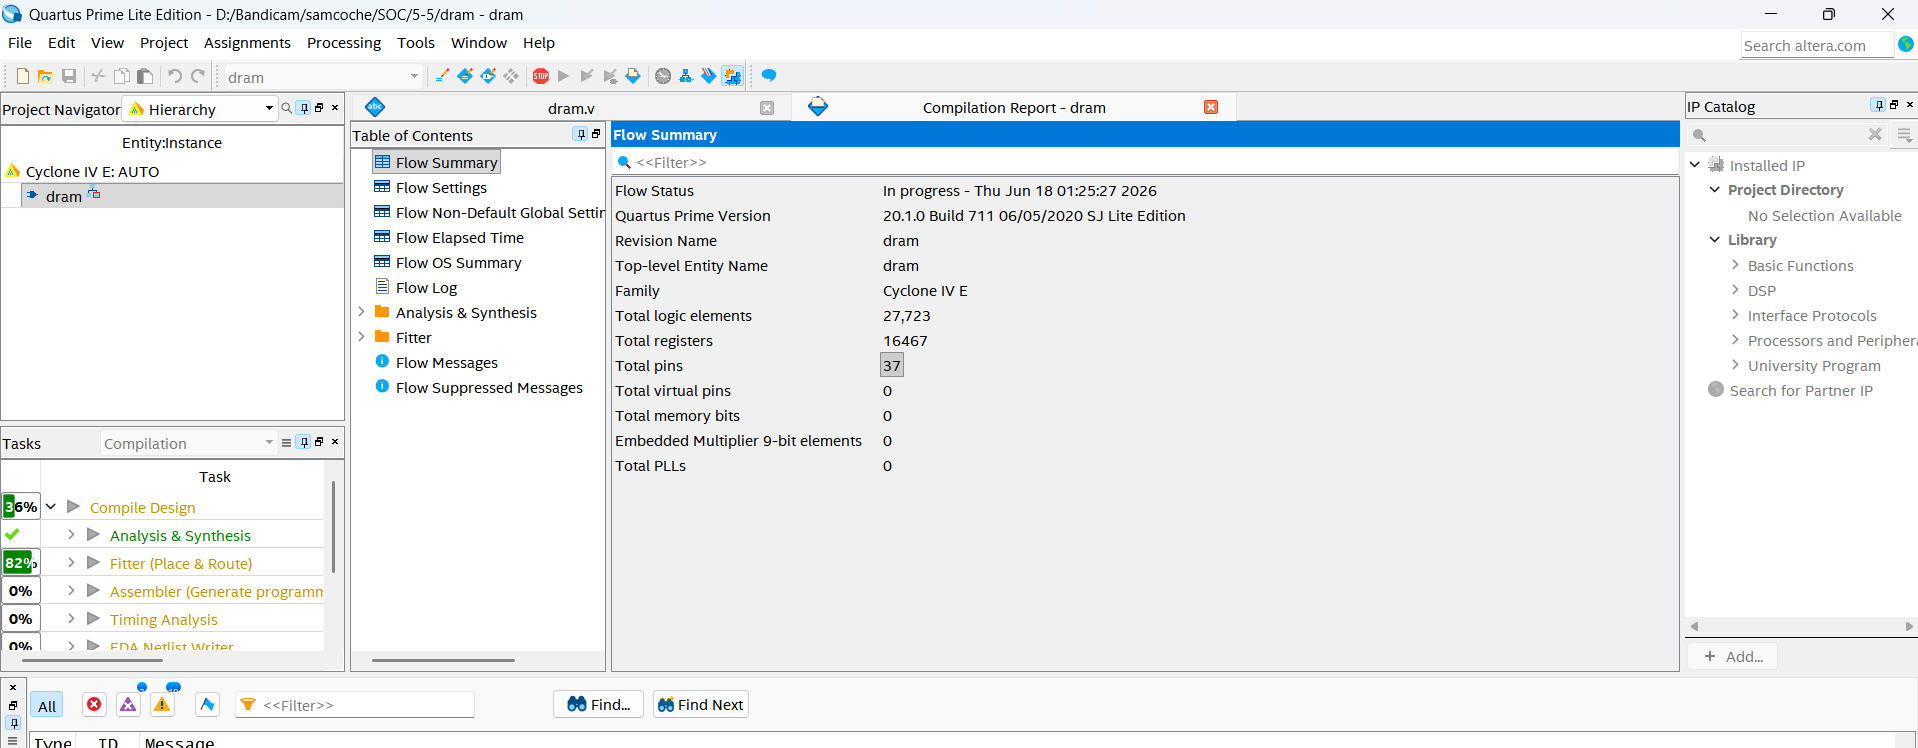Open the Assignments menu
The width and height of the screenshot is (1918, 748).
[247, 42]
